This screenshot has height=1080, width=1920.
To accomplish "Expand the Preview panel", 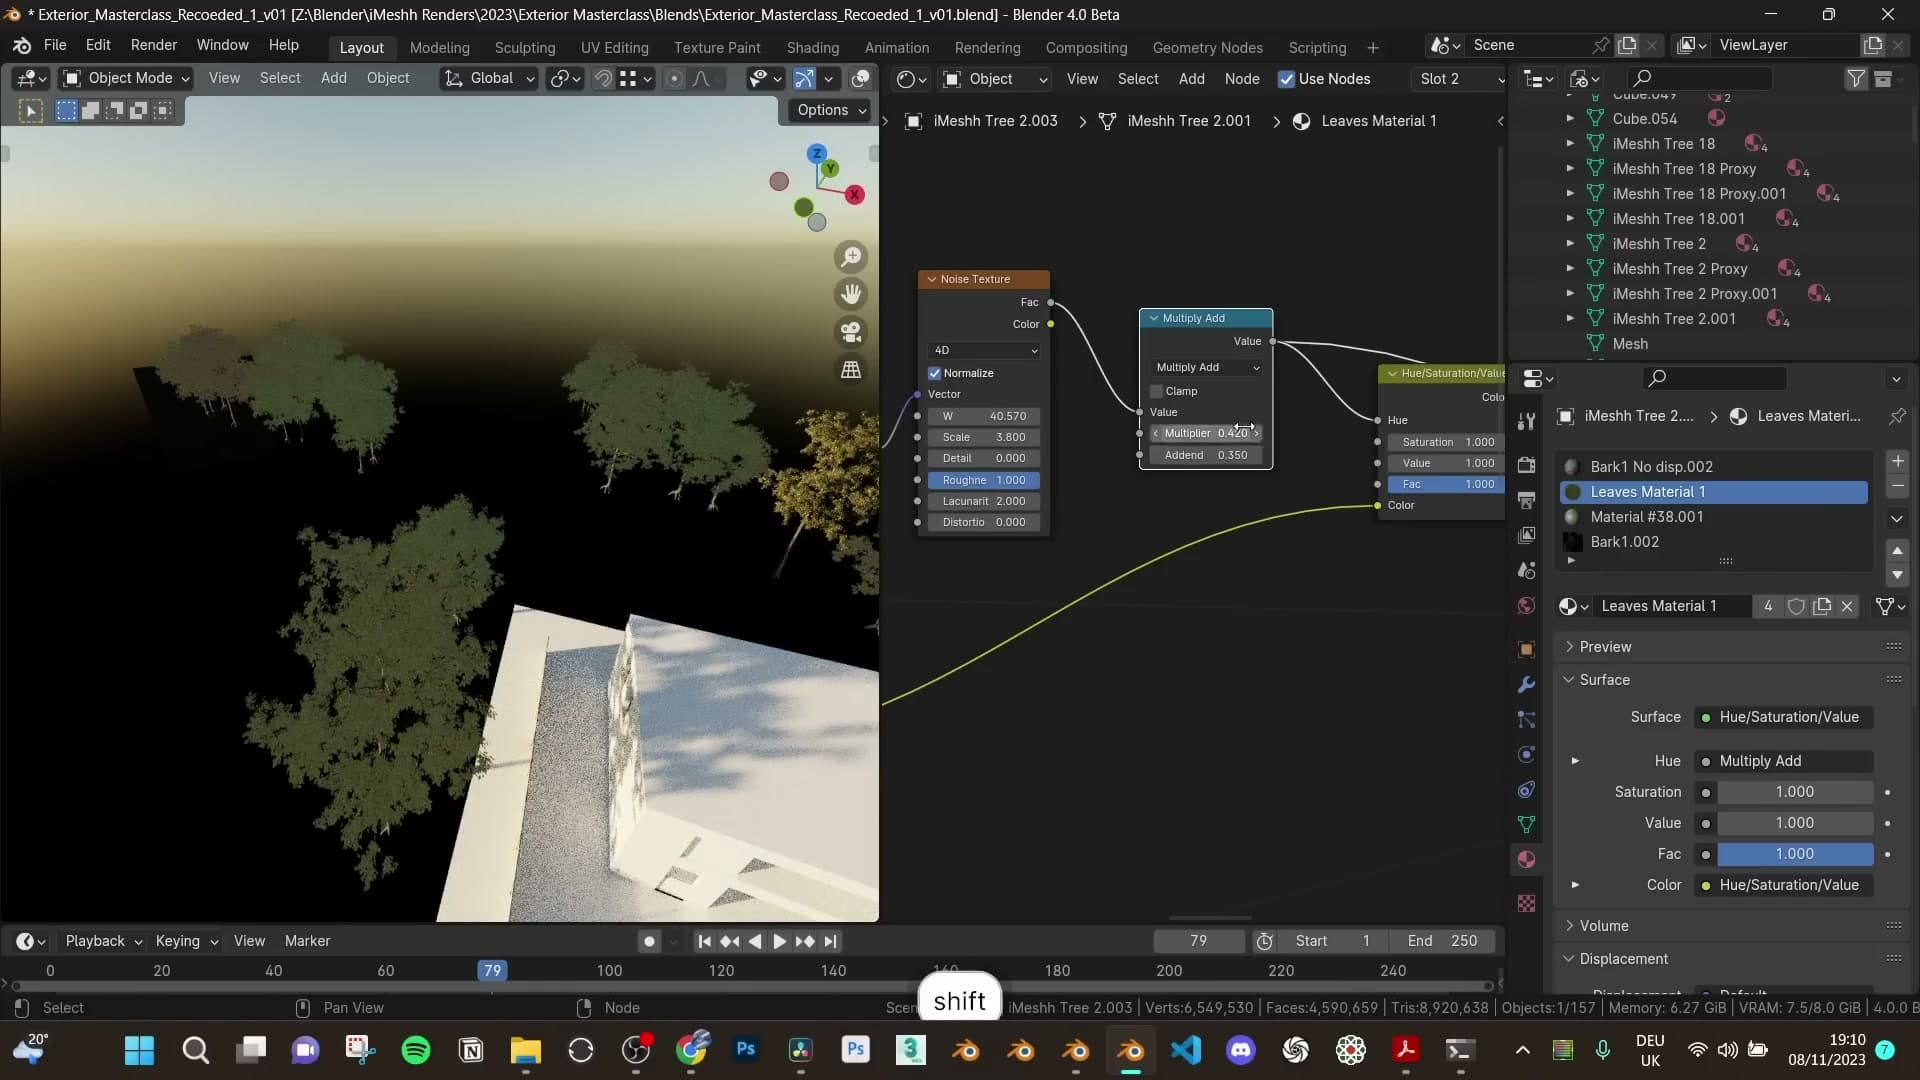I will [x=1604, y=647].
